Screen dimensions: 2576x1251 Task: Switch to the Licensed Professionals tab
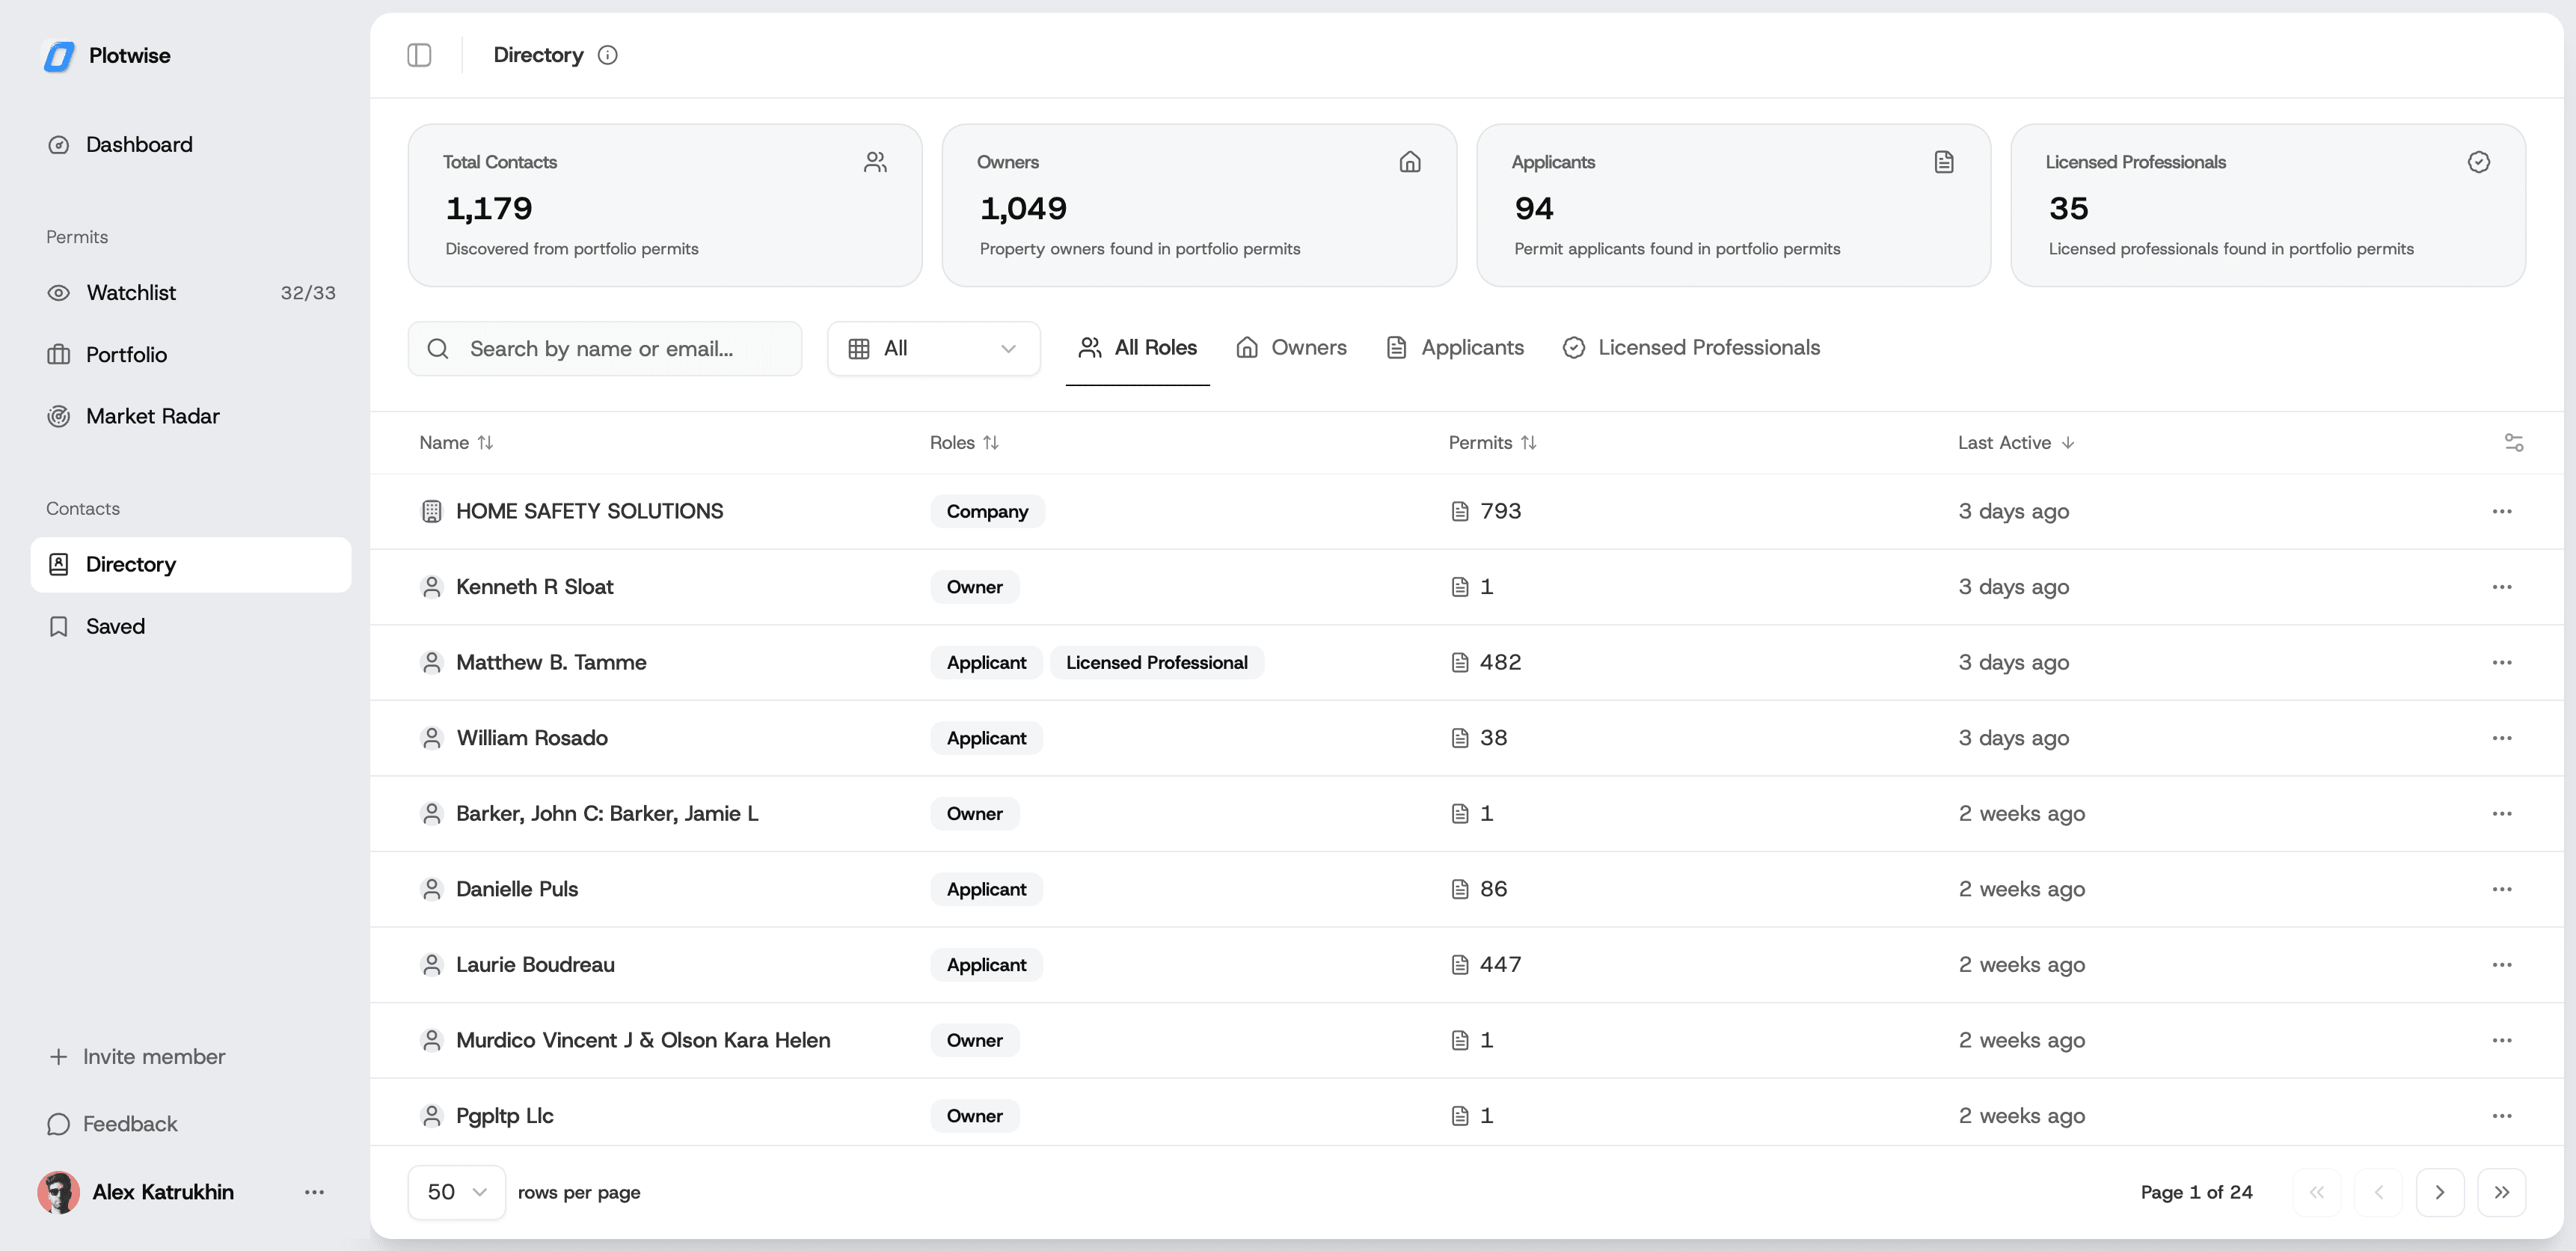tap(1690, 347)
